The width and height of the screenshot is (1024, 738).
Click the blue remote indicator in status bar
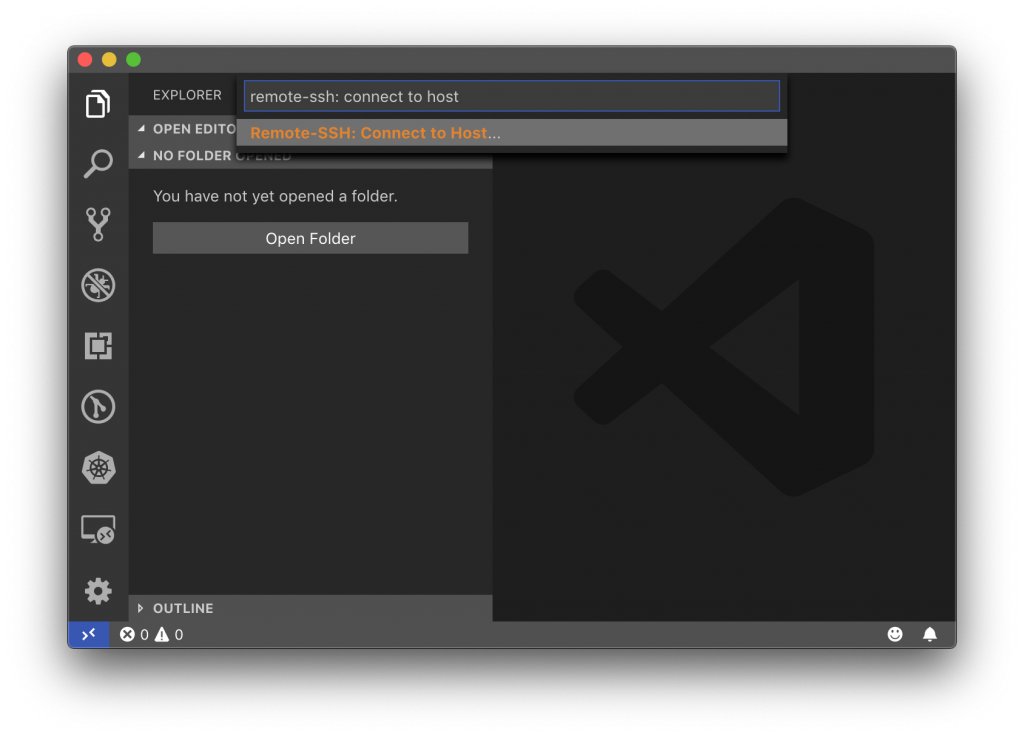pyautogui.click(x=89, y=634)
